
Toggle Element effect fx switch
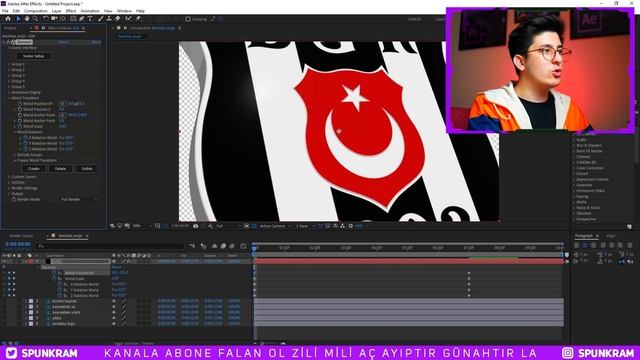coord(9,42)
